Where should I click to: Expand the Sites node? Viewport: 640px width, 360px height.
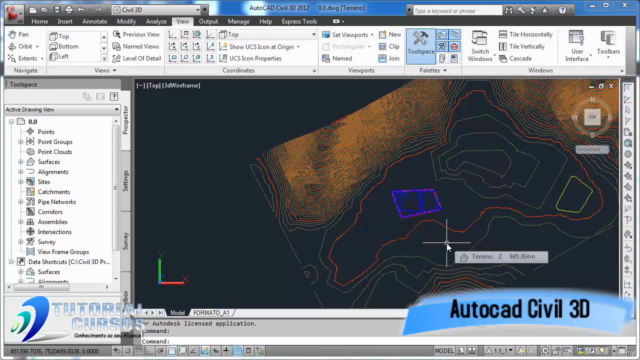pos(20,182)
